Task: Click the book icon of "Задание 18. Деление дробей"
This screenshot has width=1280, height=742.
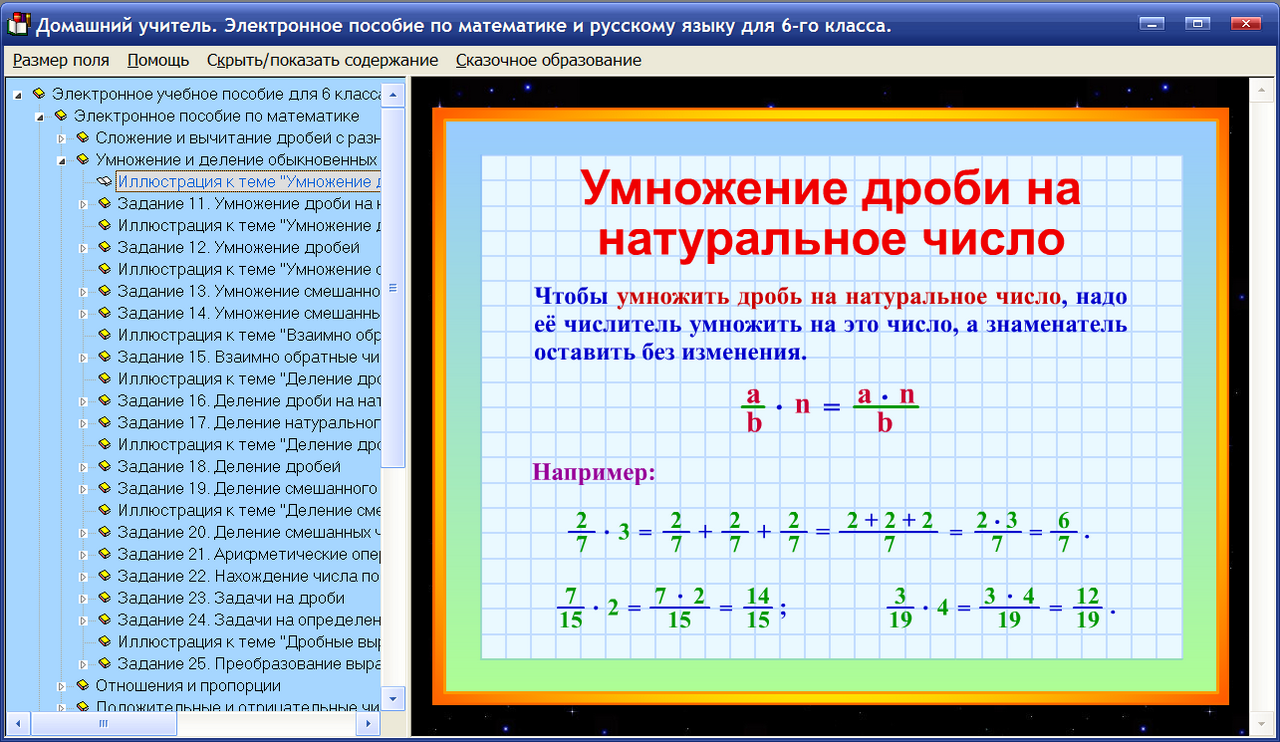Action: (104, 467)
